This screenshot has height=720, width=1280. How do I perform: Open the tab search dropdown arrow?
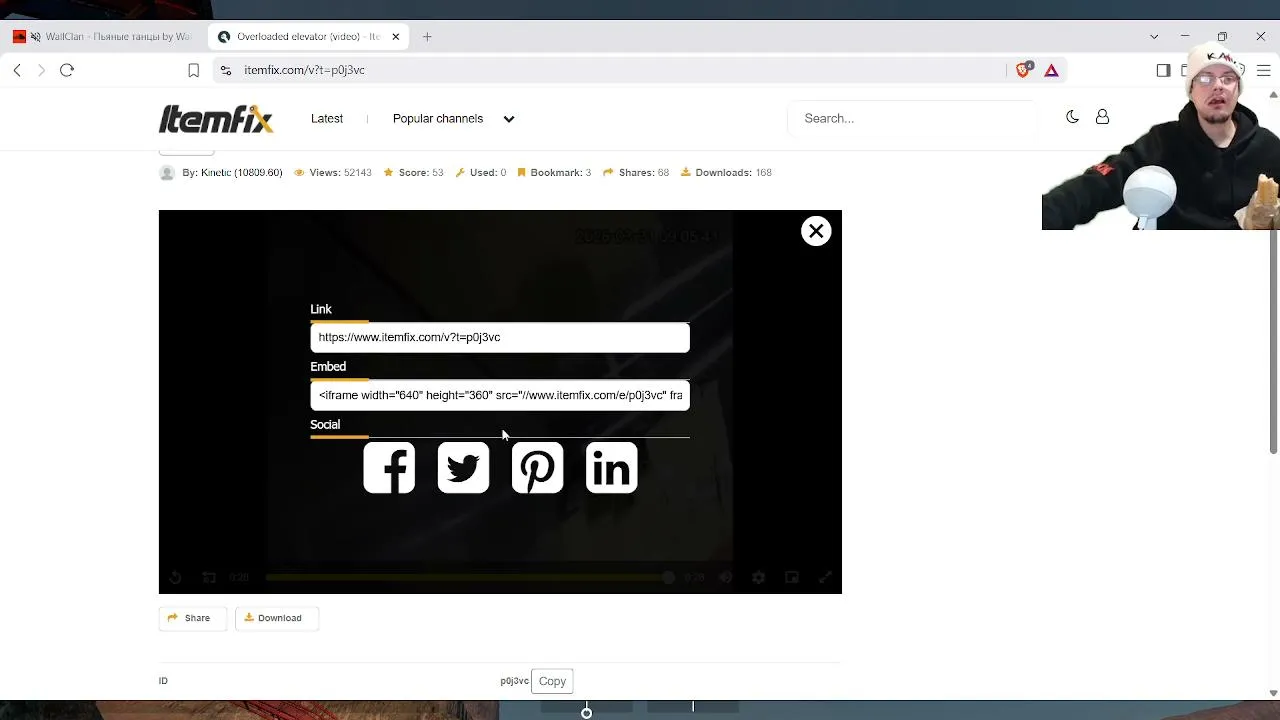(x=1154, y=36)
